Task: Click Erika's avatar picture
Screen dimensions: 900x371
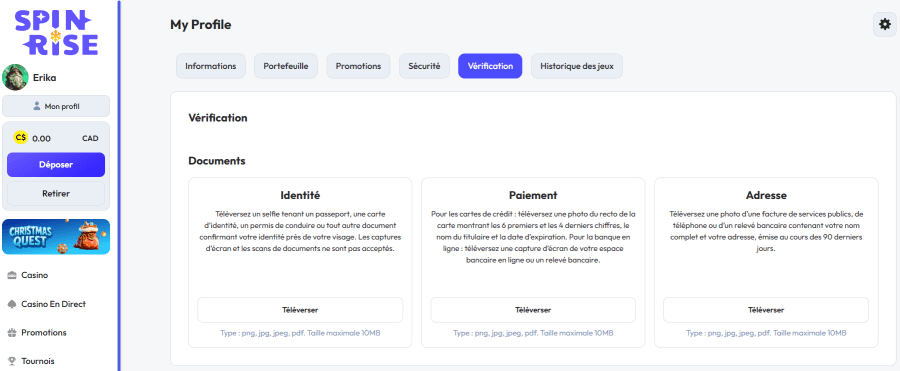Action: coord(15,78)
